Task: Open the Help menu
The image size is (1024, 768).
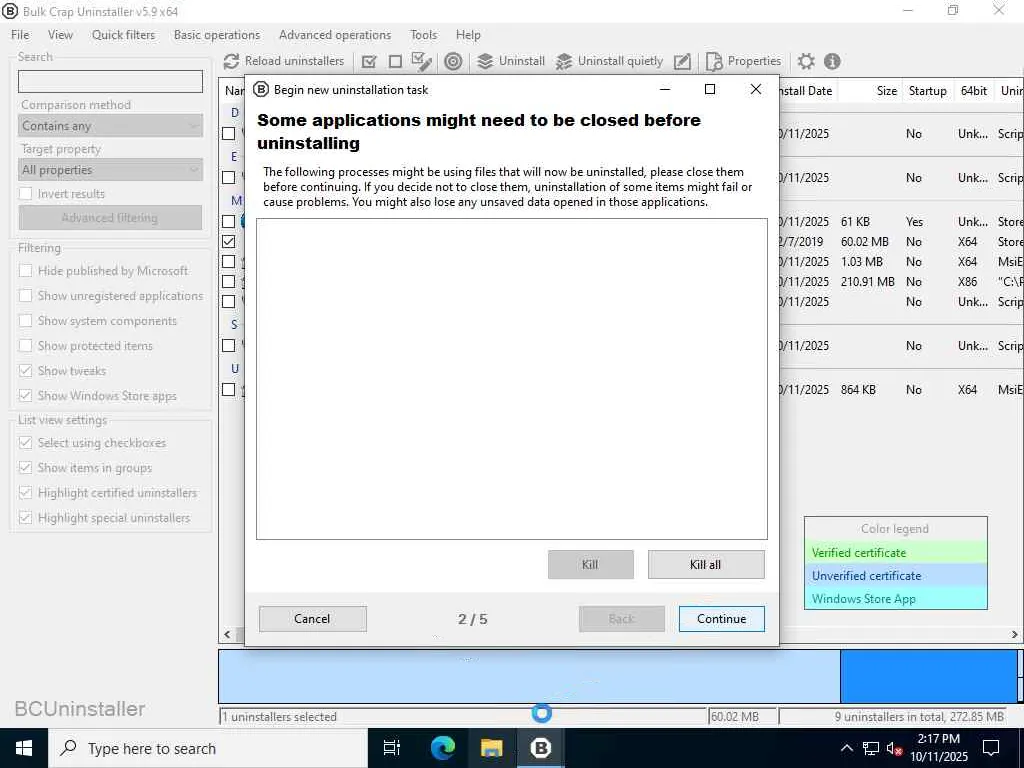Action: click(x=468, y=35)
